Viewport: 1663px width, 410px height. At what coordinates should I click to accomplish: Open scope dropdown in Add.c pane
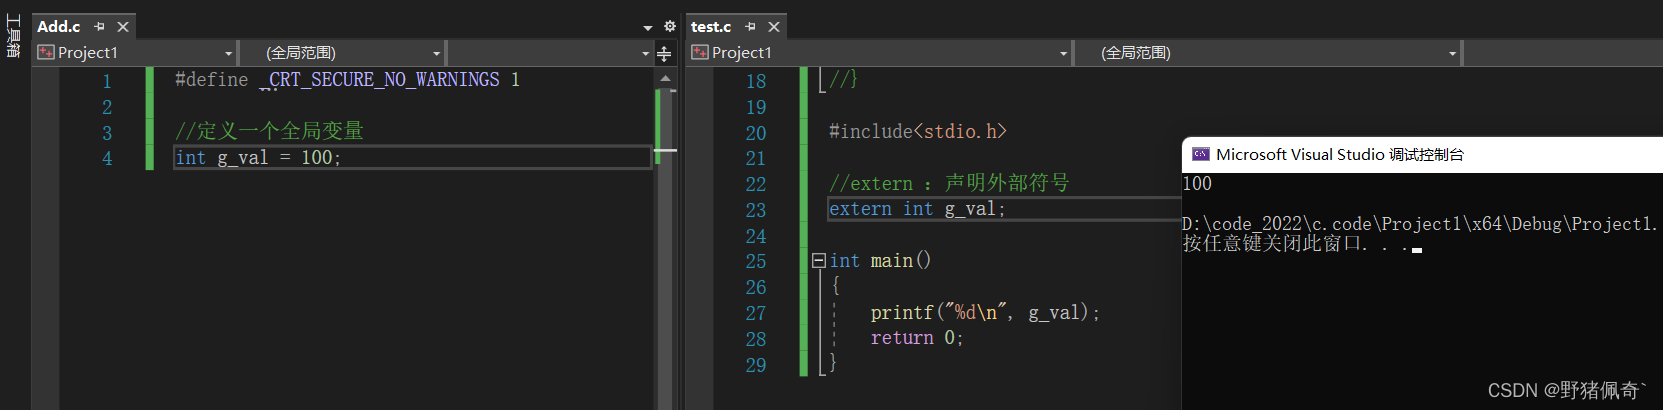pos(436,53)
